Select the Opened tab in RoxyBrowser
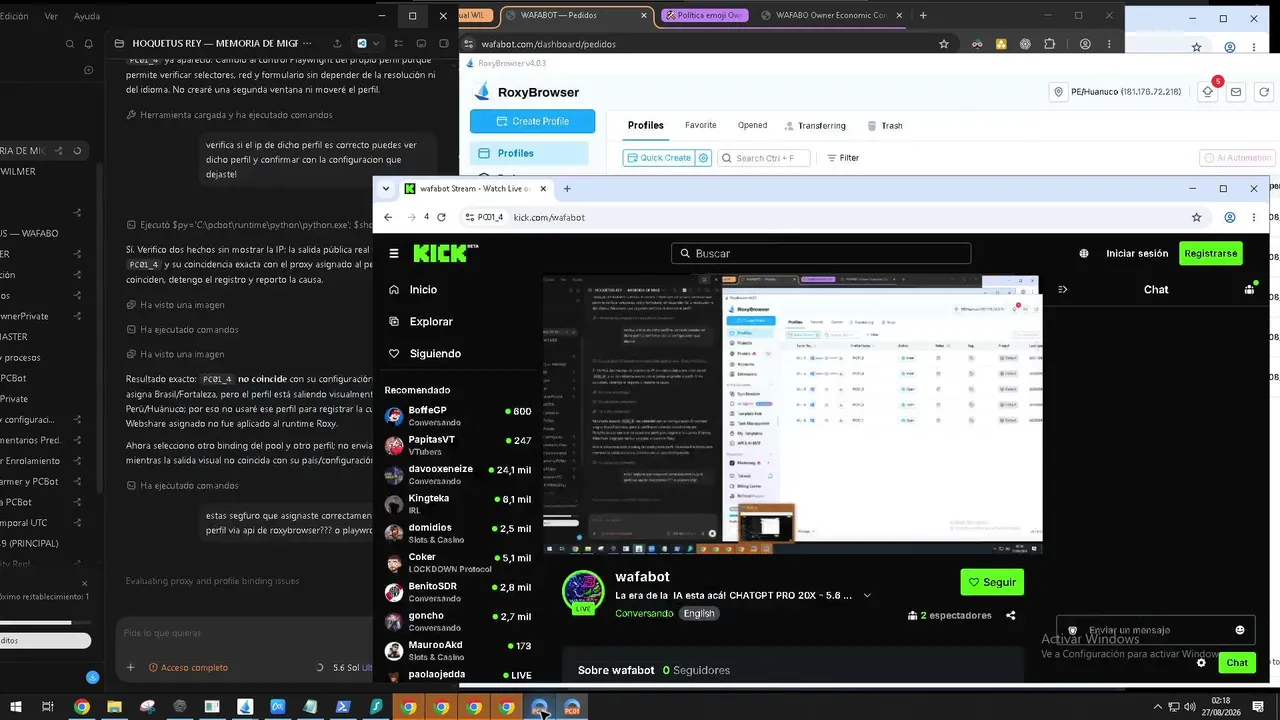The height and width of the screenshot is (720, 1280). coord(752,125)
